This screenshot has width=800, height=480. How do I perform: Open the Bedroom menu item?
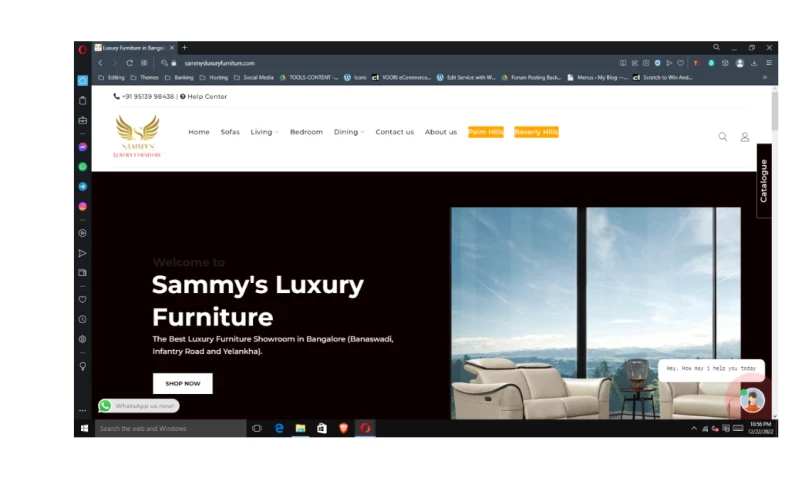click(306, 132)
